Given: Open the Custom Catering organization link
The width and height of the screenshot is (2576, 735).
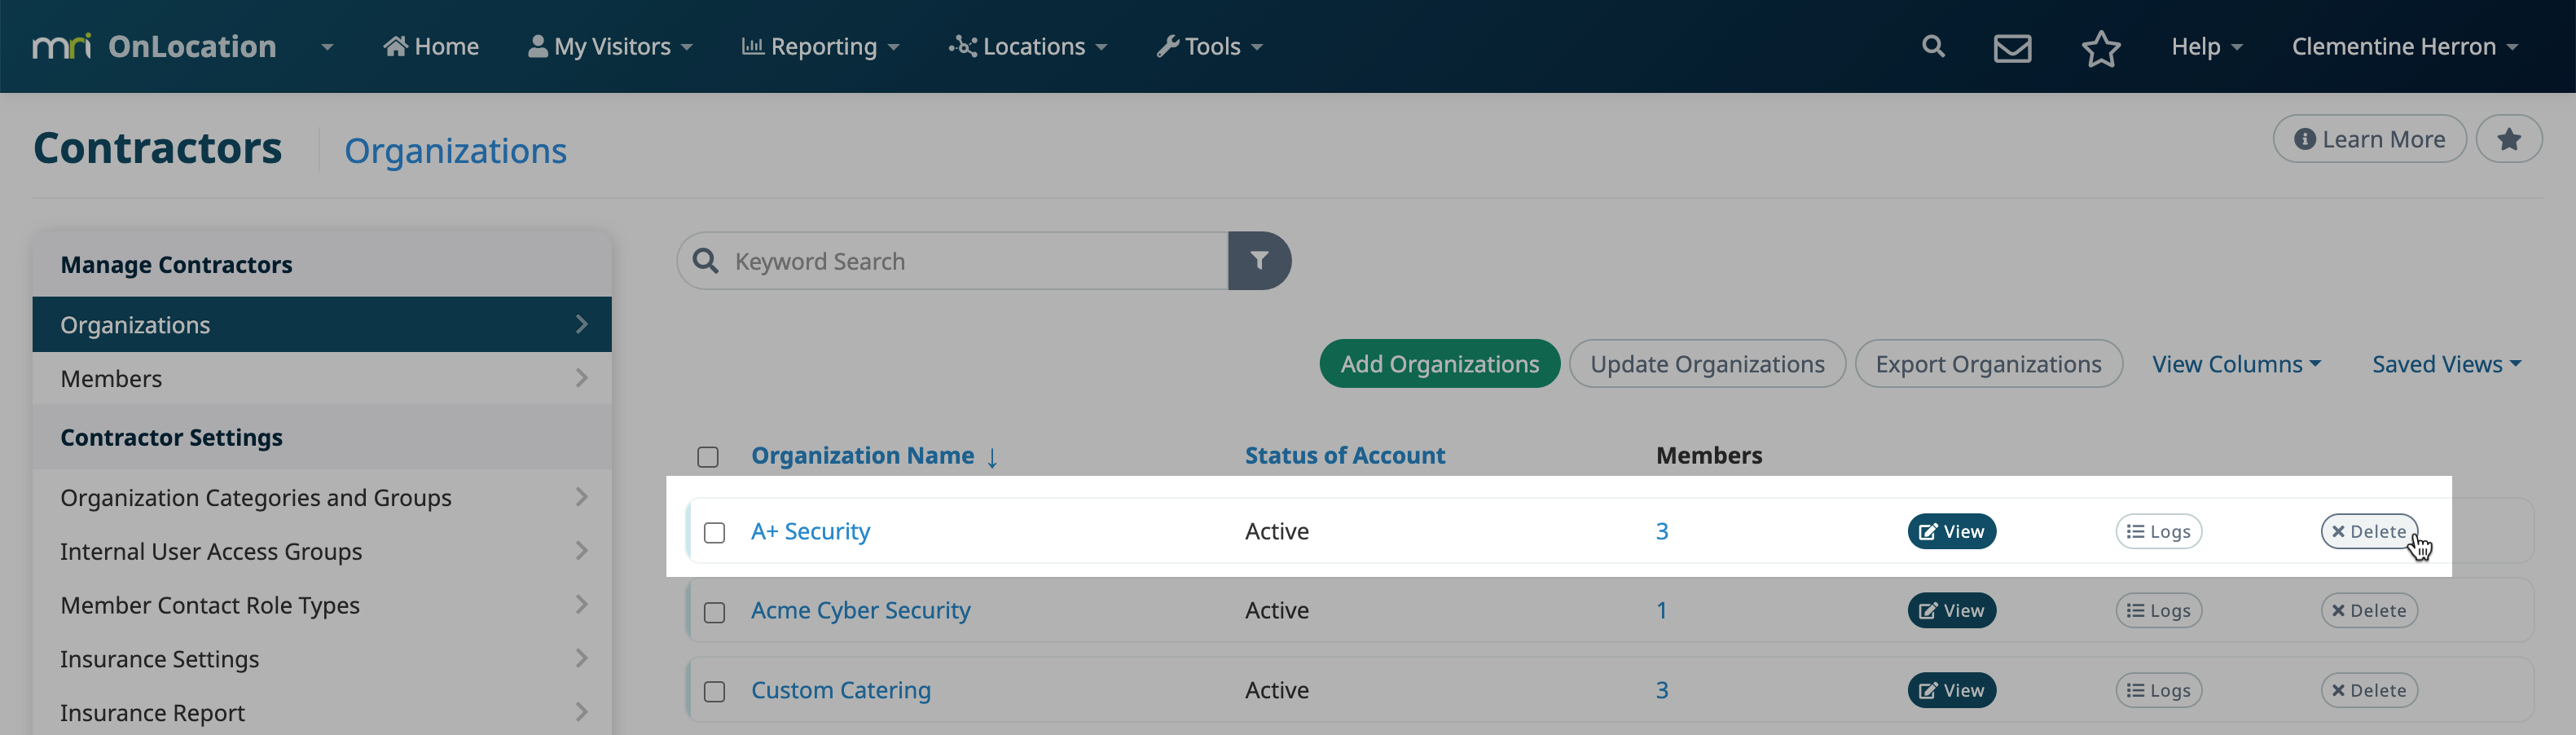Looking at the screenshot, I should tap(840, 690).
